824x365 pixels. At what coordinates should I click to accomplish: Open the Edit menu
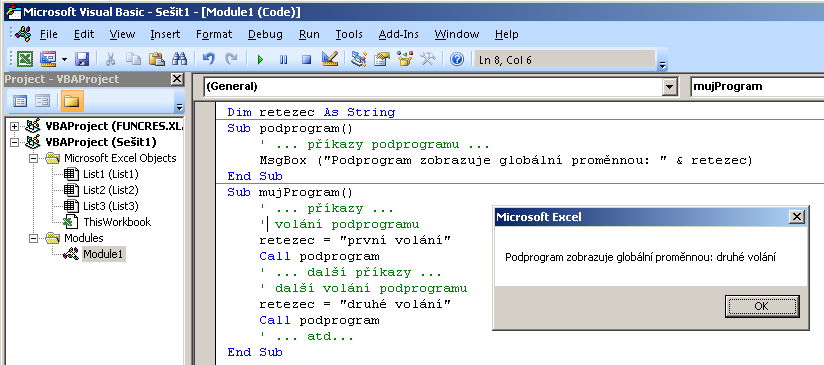pyautogui.click(x=84, y=34)
